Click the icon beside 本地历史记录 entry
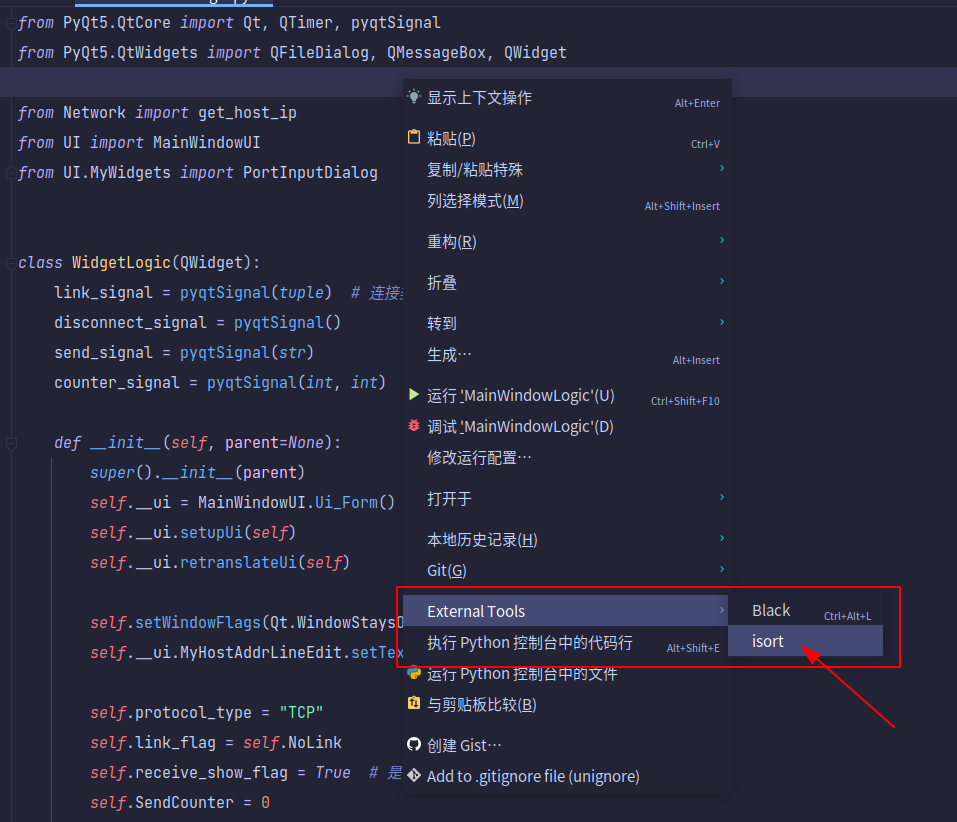The image size is (957, 822). click(414, 538)
